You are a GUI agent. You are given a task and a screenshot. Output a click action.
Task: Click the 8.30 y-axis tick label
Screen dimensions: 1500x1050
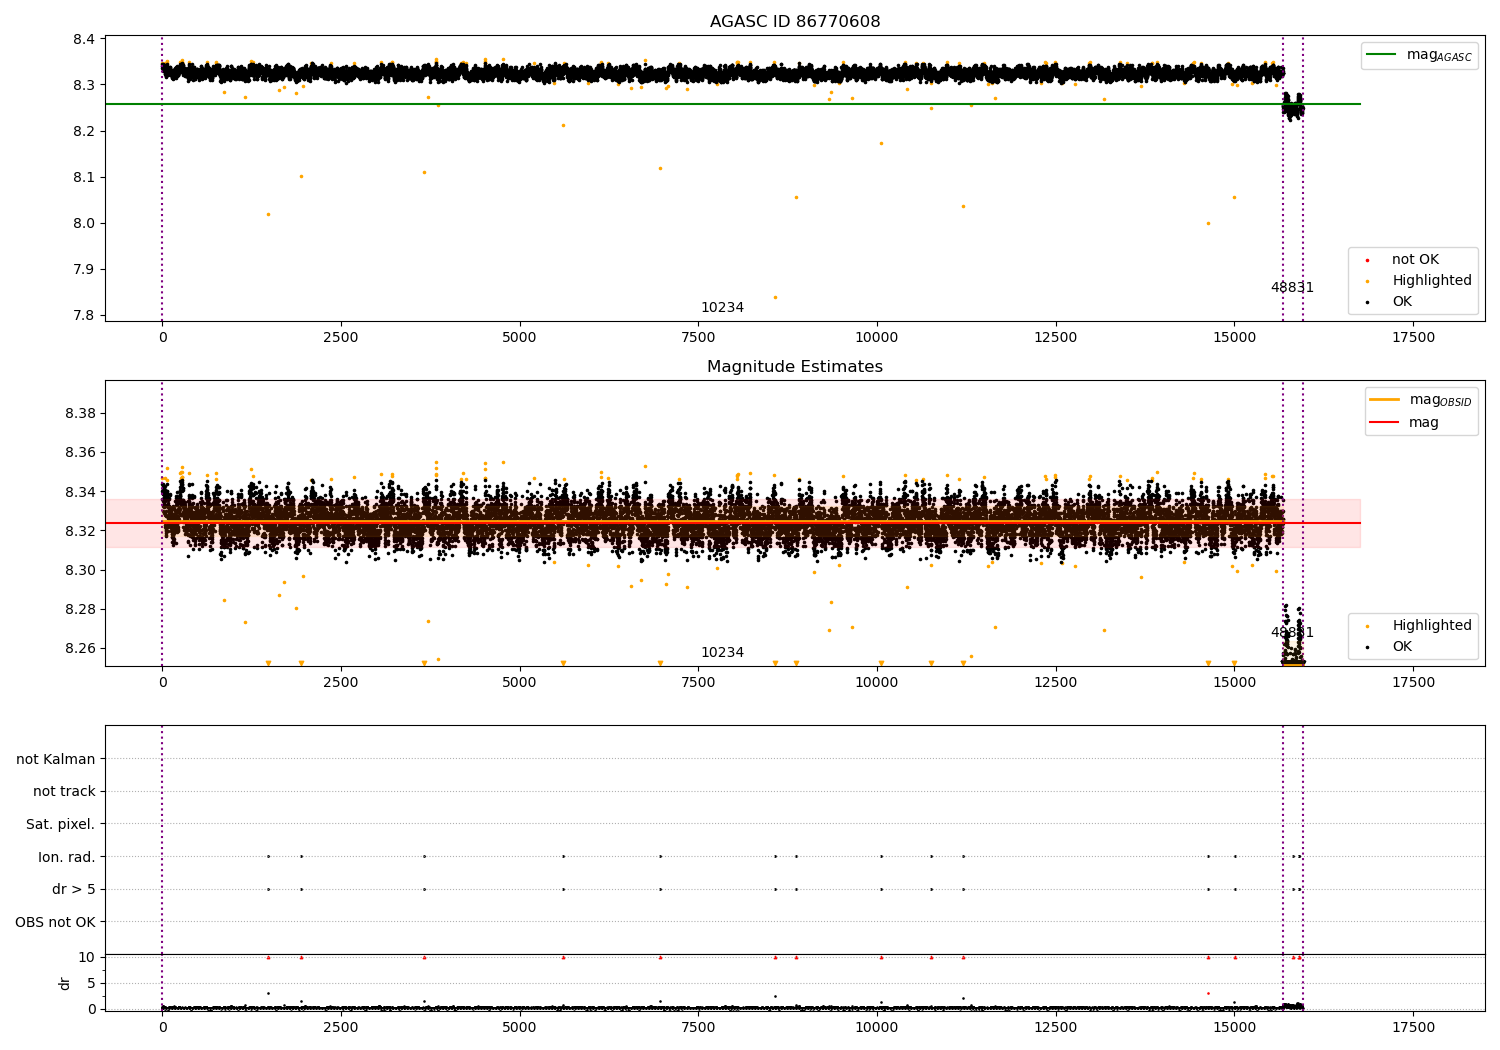[x=81, y=570]
